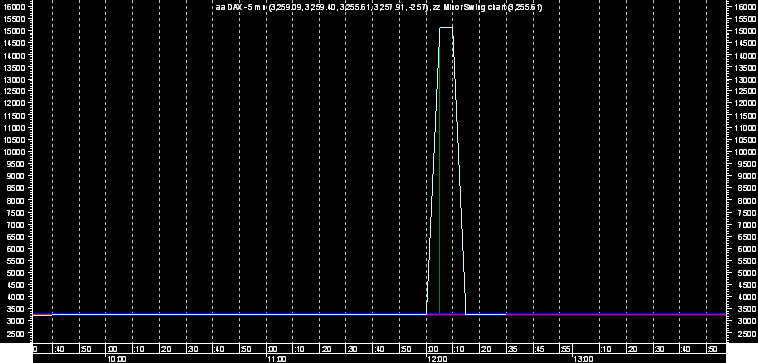Select the 12:00 hour label on time axis
The image size is (758, 363).
[x=437, y=359]
